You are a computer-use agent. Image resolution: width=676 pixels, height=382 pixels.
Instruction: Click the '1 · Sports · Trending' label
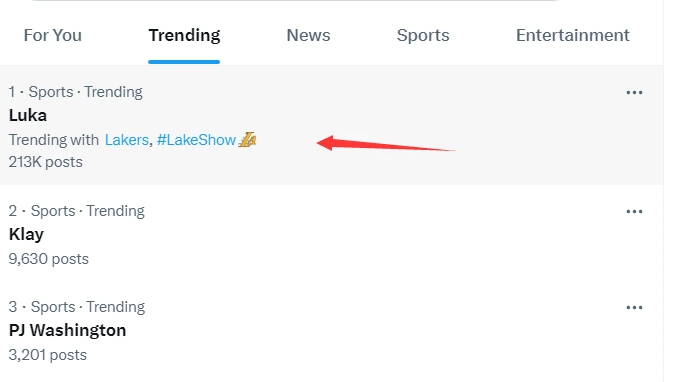click(75, 92)
